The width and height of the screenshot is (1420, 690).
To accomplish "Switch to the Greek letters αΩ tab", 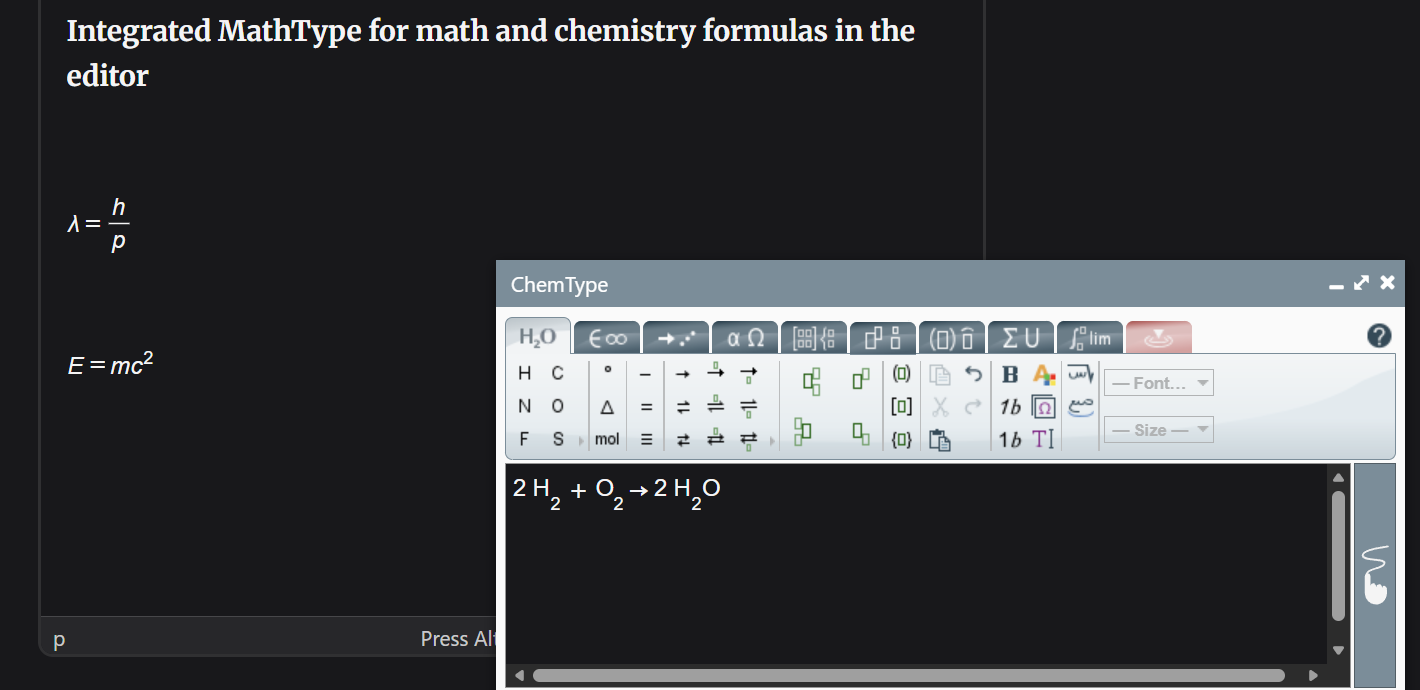I will (745, 338).
